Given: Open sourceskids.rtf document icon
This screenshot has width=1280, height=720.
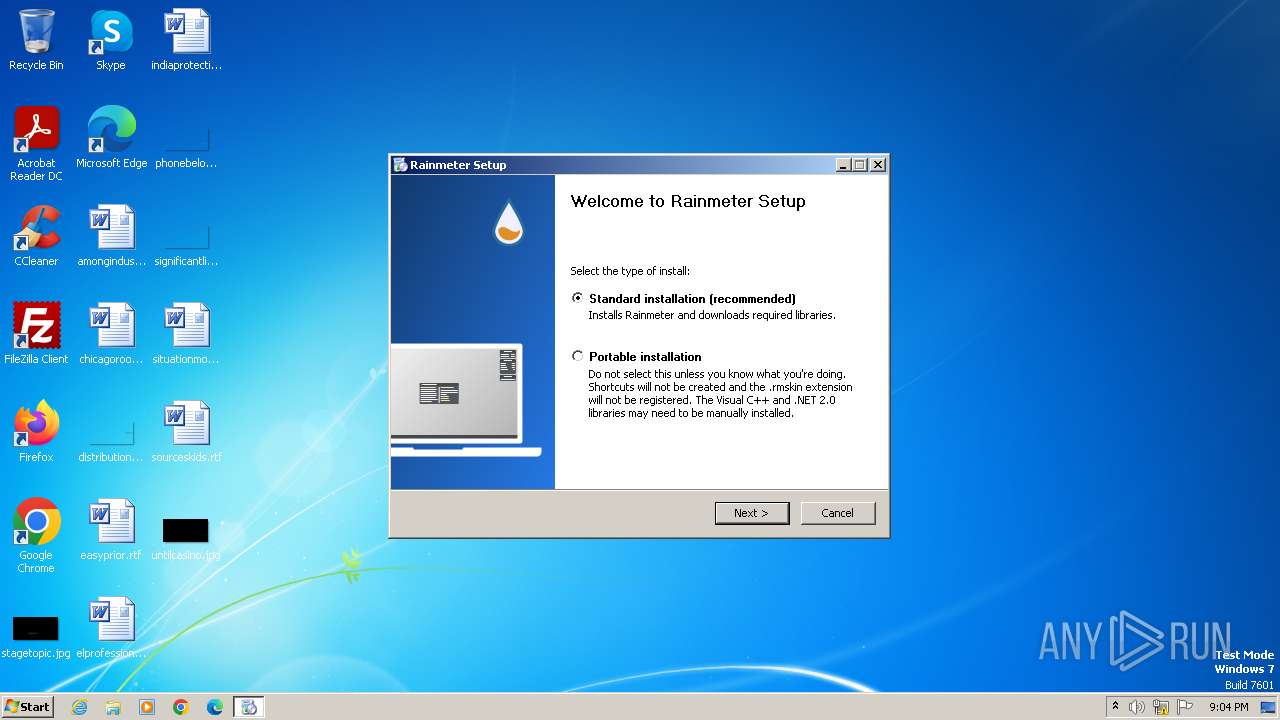Looking at the screenshot, I should [x=187, y=432].
